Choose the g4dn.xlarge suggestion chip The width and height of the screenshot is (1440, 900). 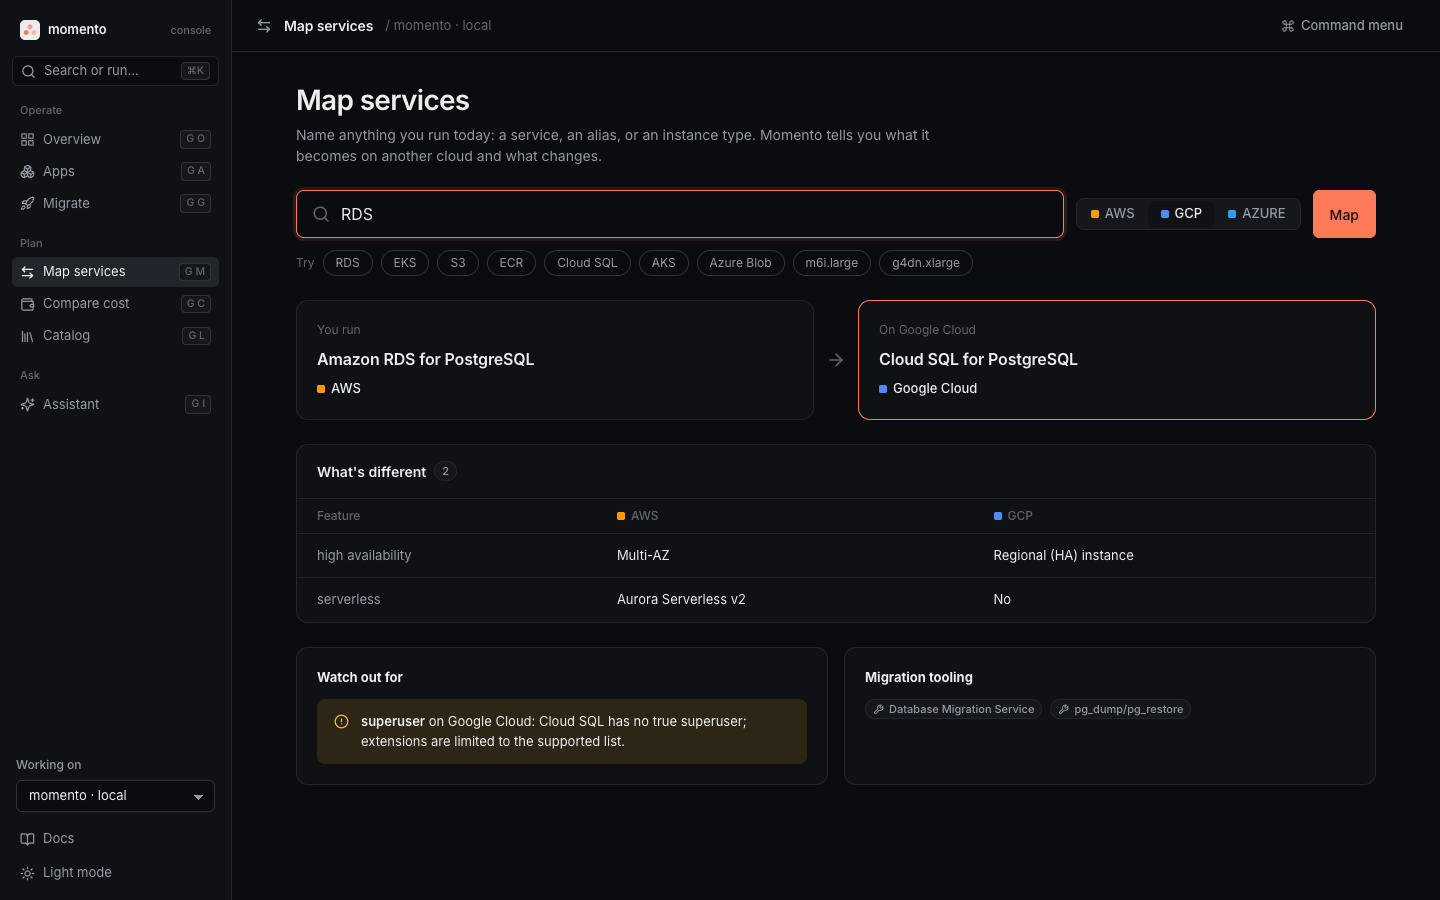tap(926, 263)
